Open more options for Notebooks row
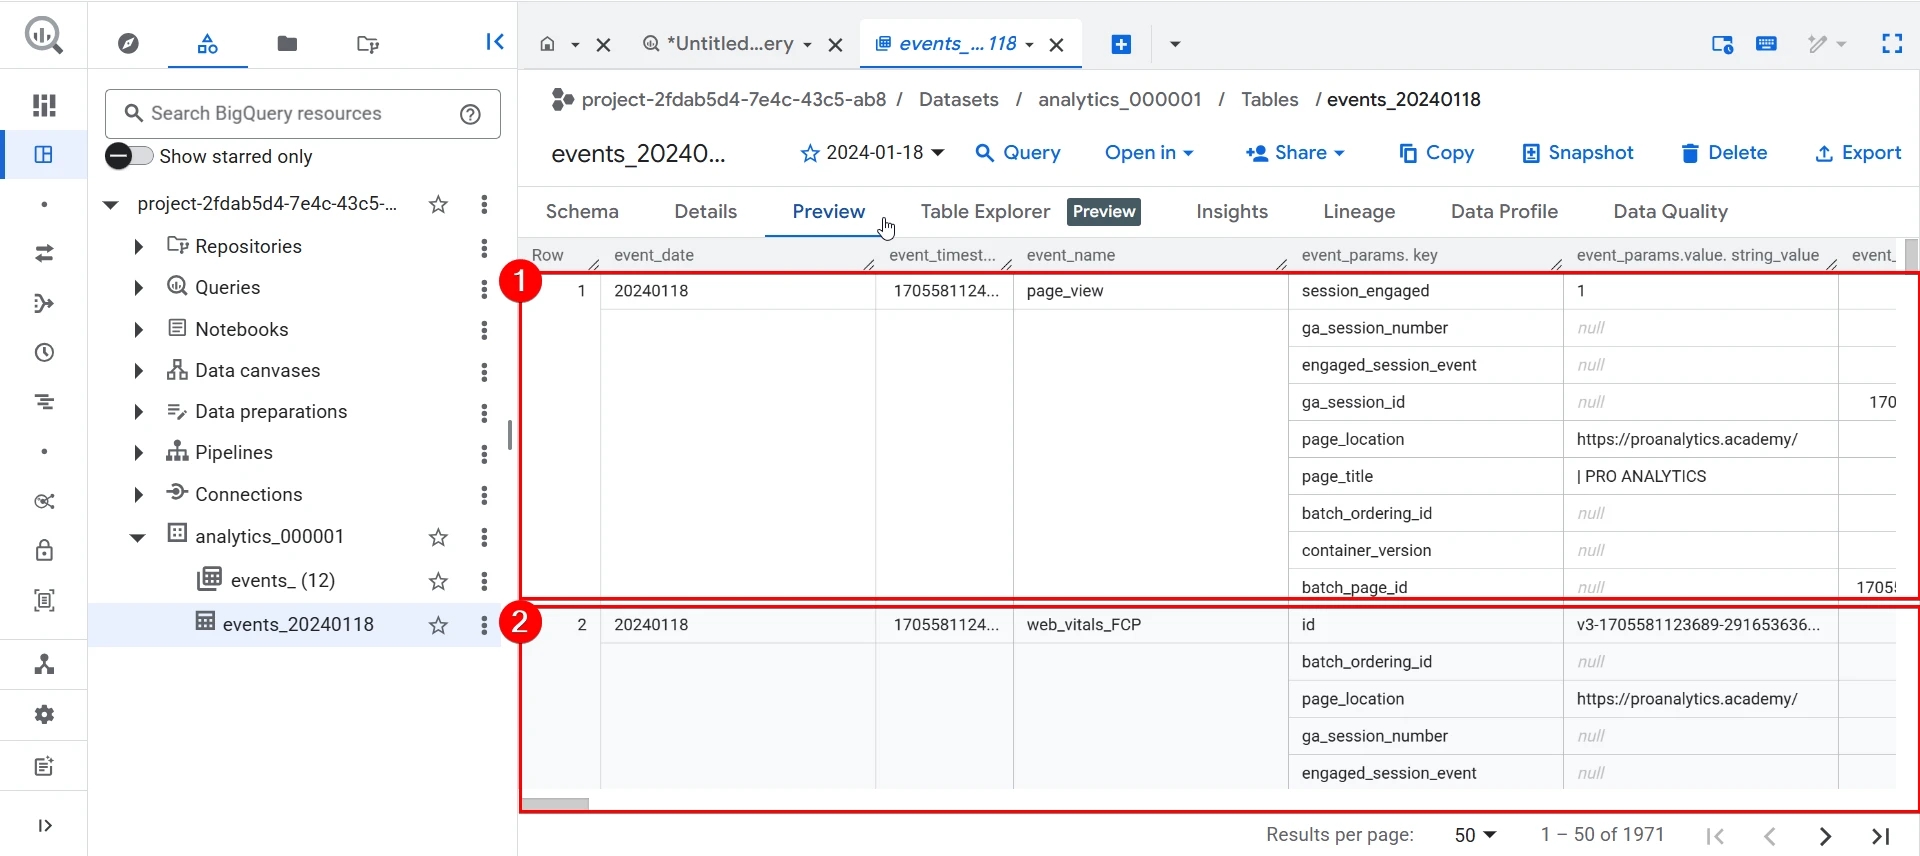Viewport: 1920px width, 856px height. pos(484,330)
